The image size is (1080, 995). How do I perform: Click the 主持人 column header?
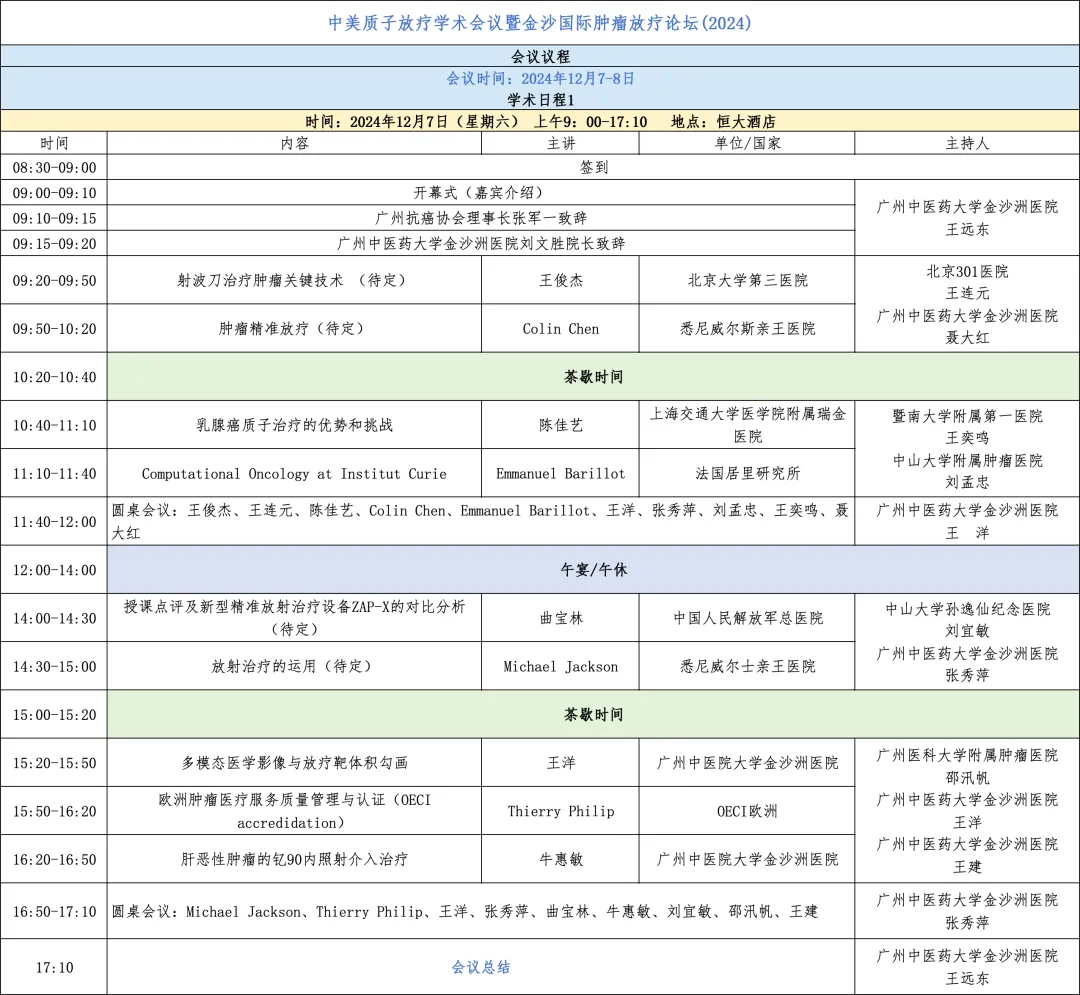967,143
